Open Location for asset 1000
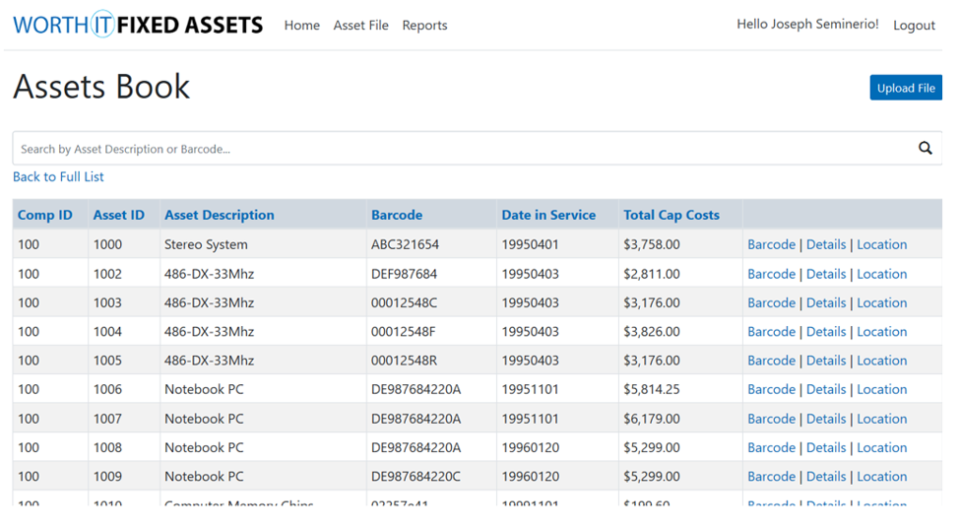Viewport: 960px width, 528px height. [882, 244]
